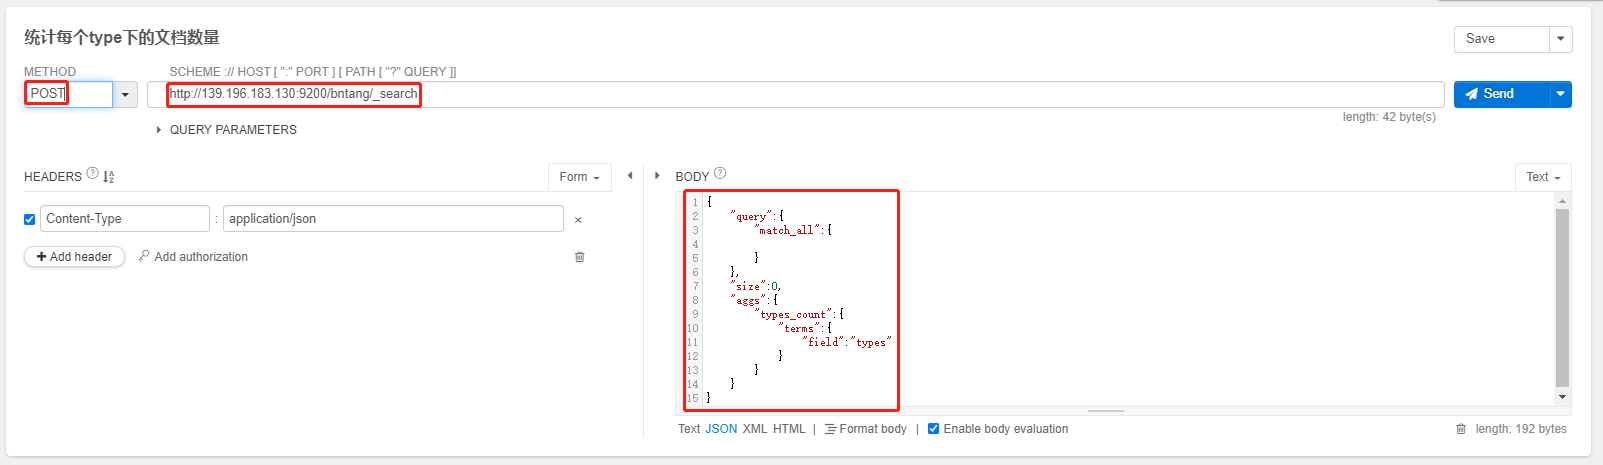Open the Save dropdown arrow
The width and height of the screenshot is (1603, 465).
coord(1561,39)
